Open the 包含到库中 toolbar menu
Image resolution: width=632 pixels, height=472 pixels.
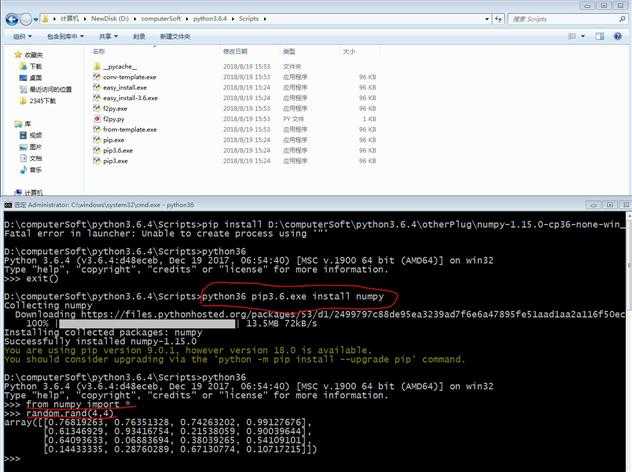pos(65,36)
